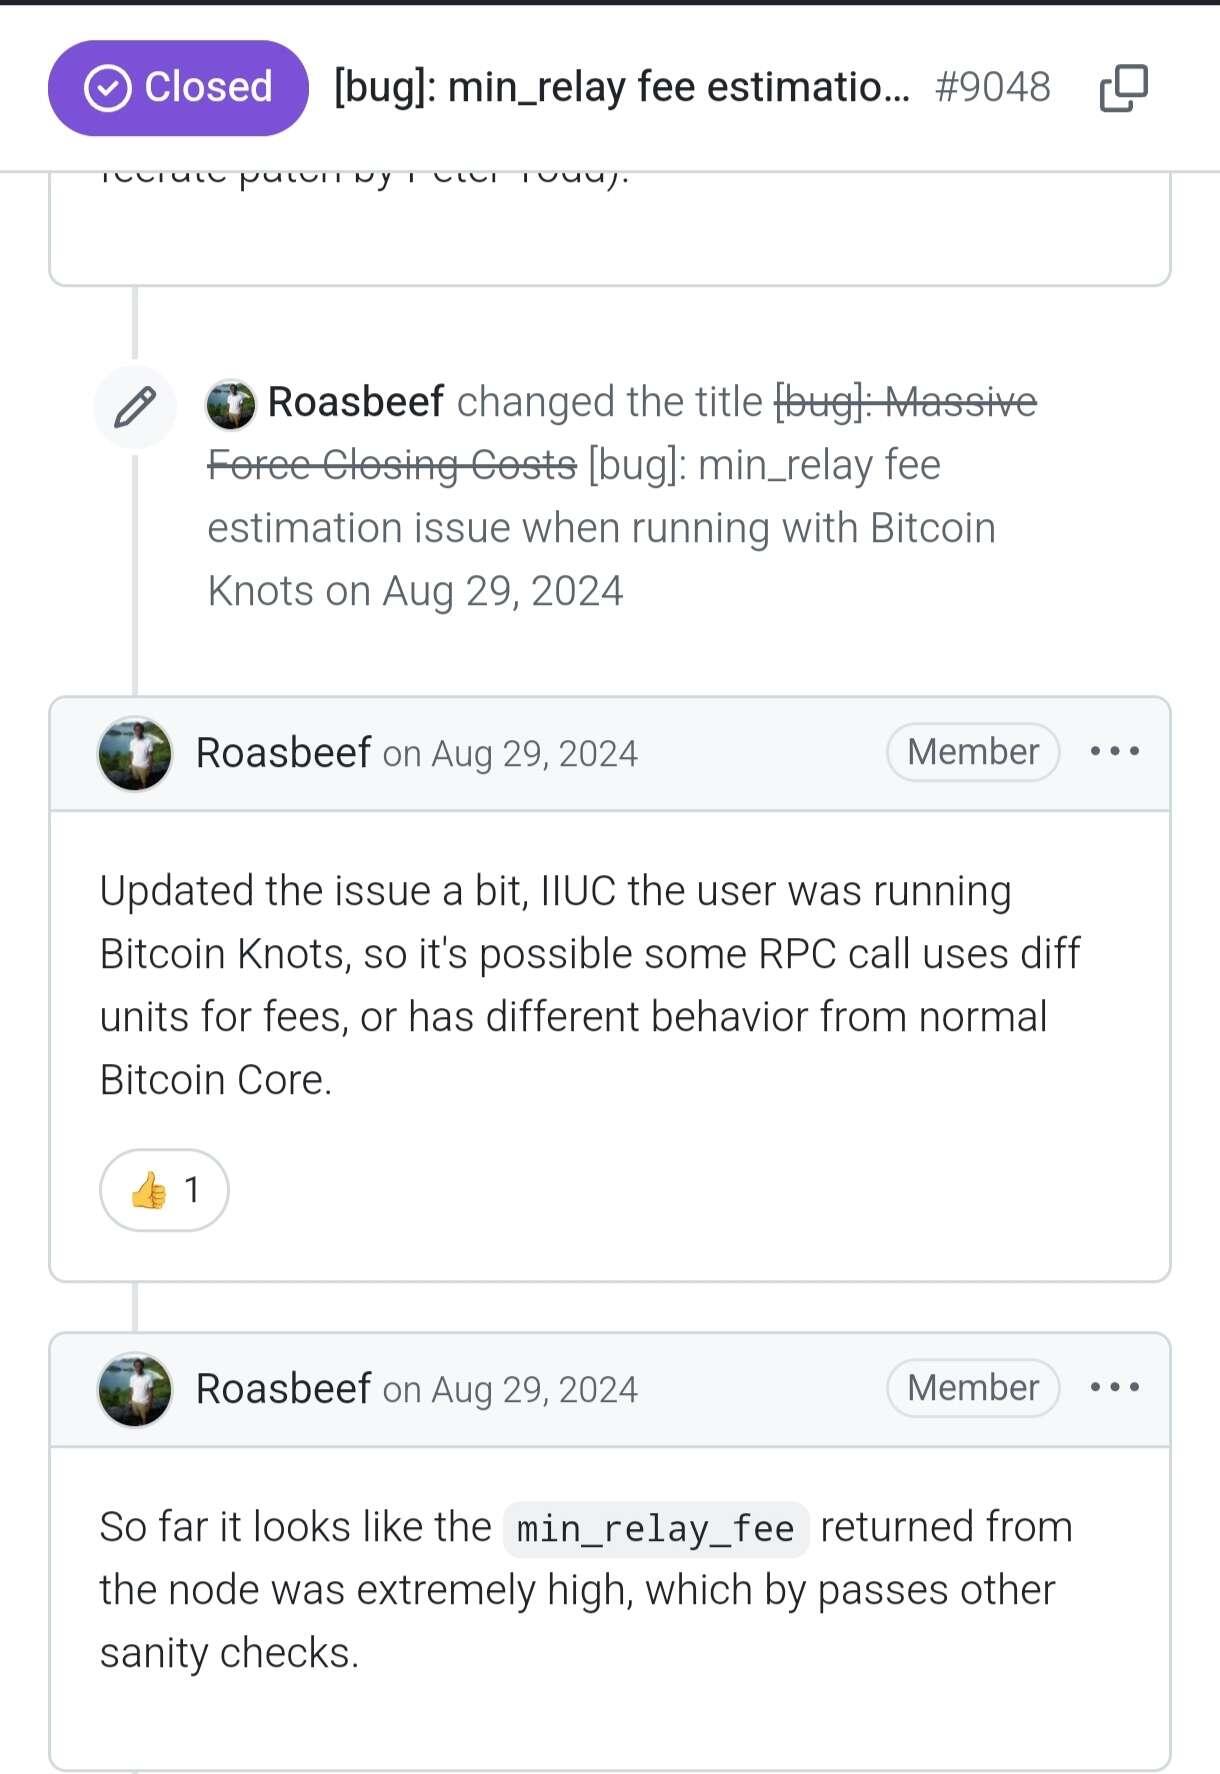Open three-dot menu on the min_relay_fee comment
This screenshot has height=1774, width=1220.
[1115, 1387]
